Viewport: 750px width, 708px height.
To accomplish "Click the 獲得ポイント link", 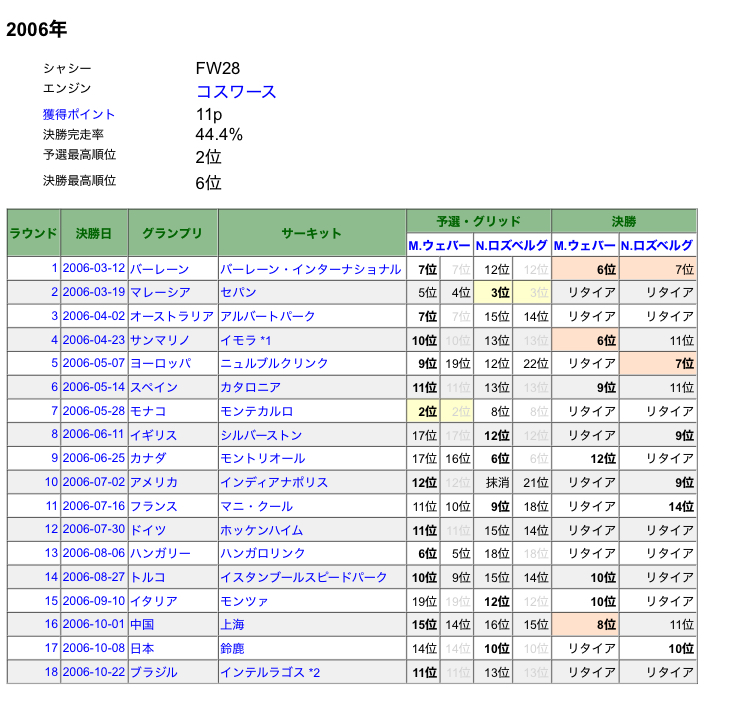I will [x=79, y=114].
